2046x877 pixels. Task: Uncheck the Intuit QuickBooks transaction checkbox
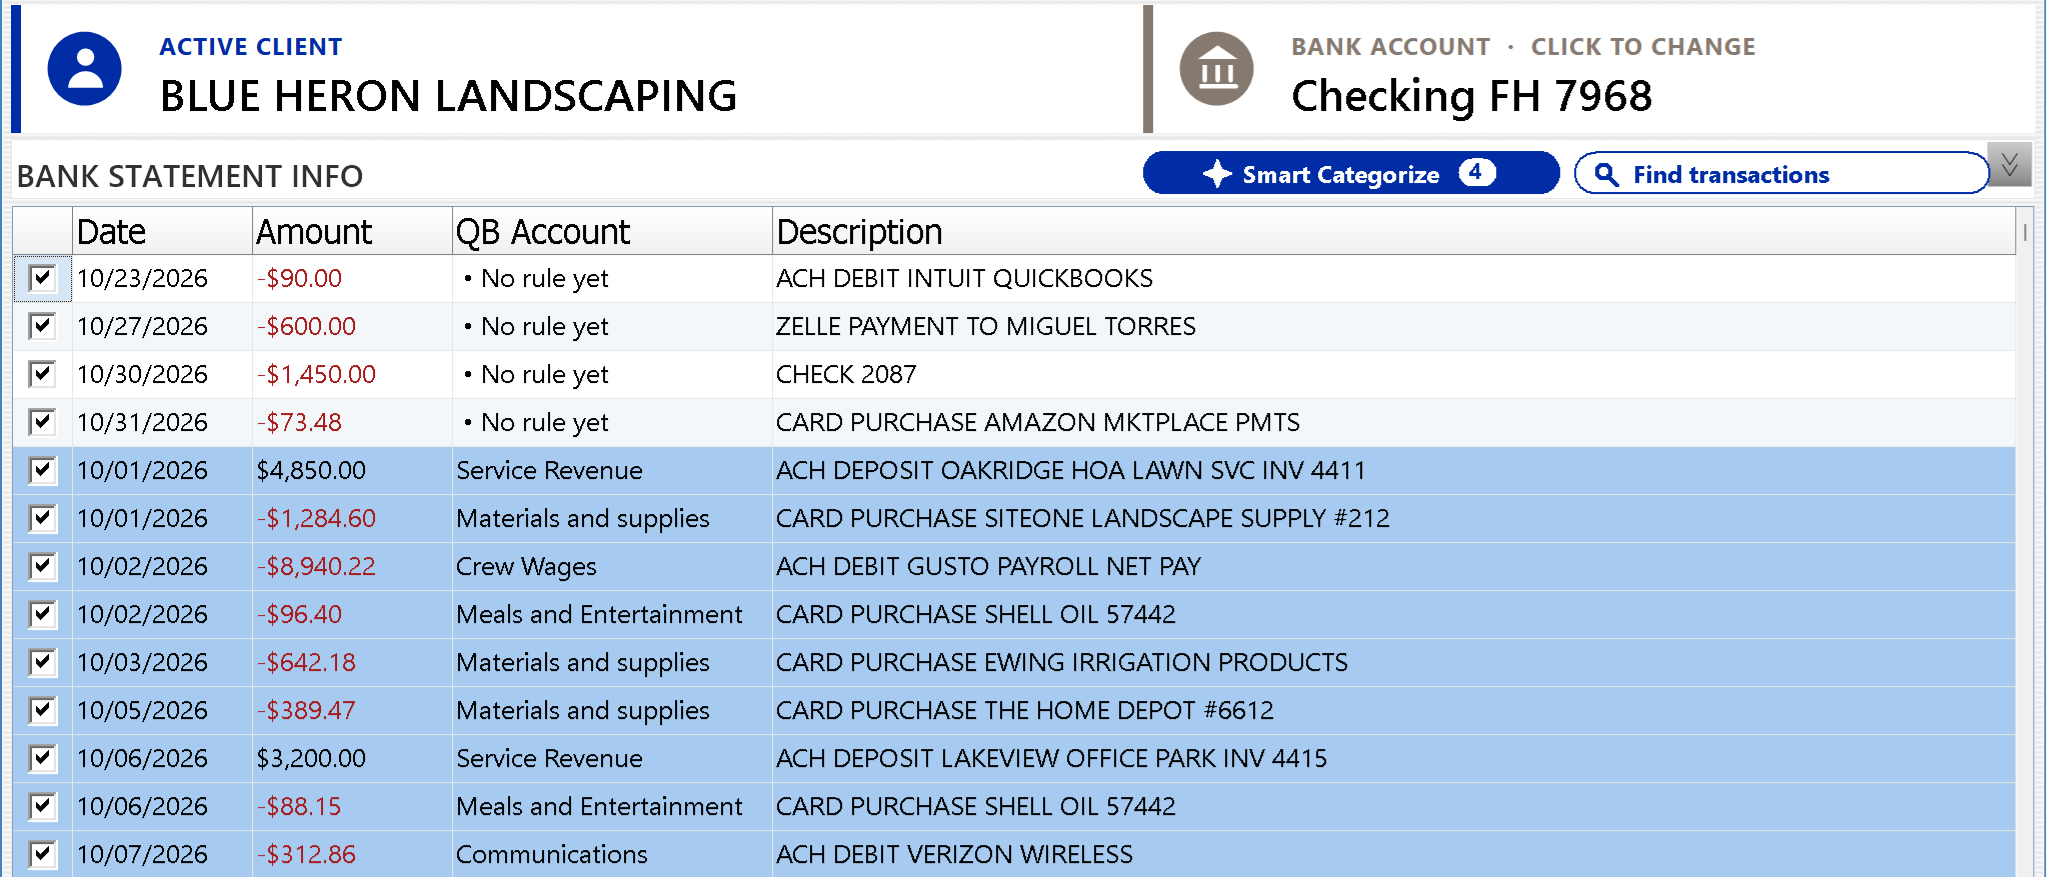click(x=42, y=278)
